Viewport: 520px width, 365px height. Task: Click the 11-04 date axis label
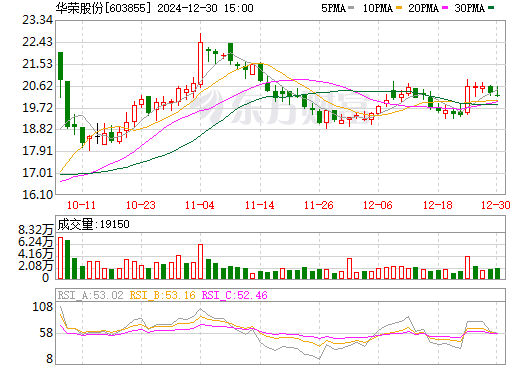click(200, 205)
